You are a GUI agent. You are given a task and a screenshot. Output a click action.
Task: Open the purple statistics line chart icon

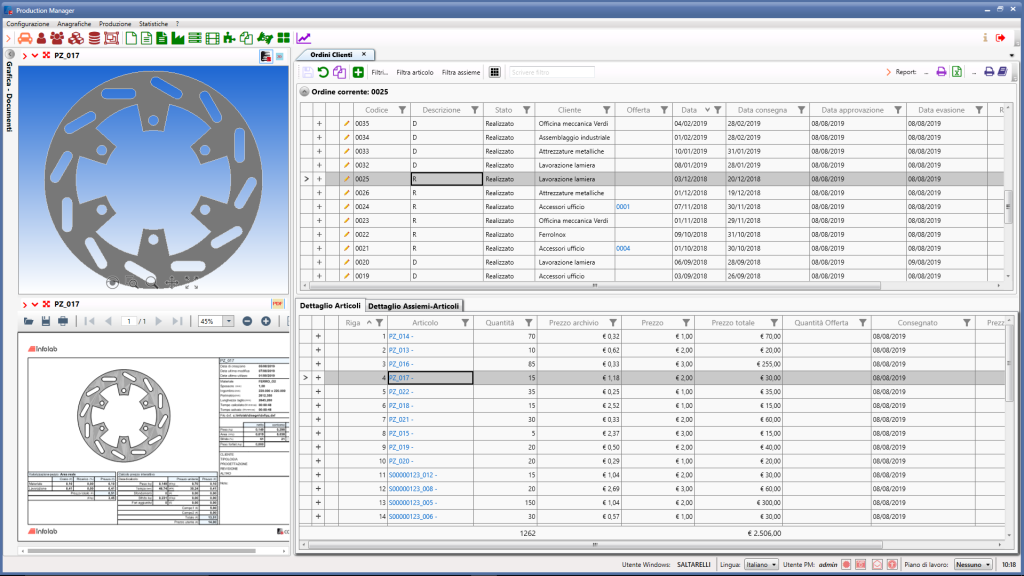coord(304,39)
